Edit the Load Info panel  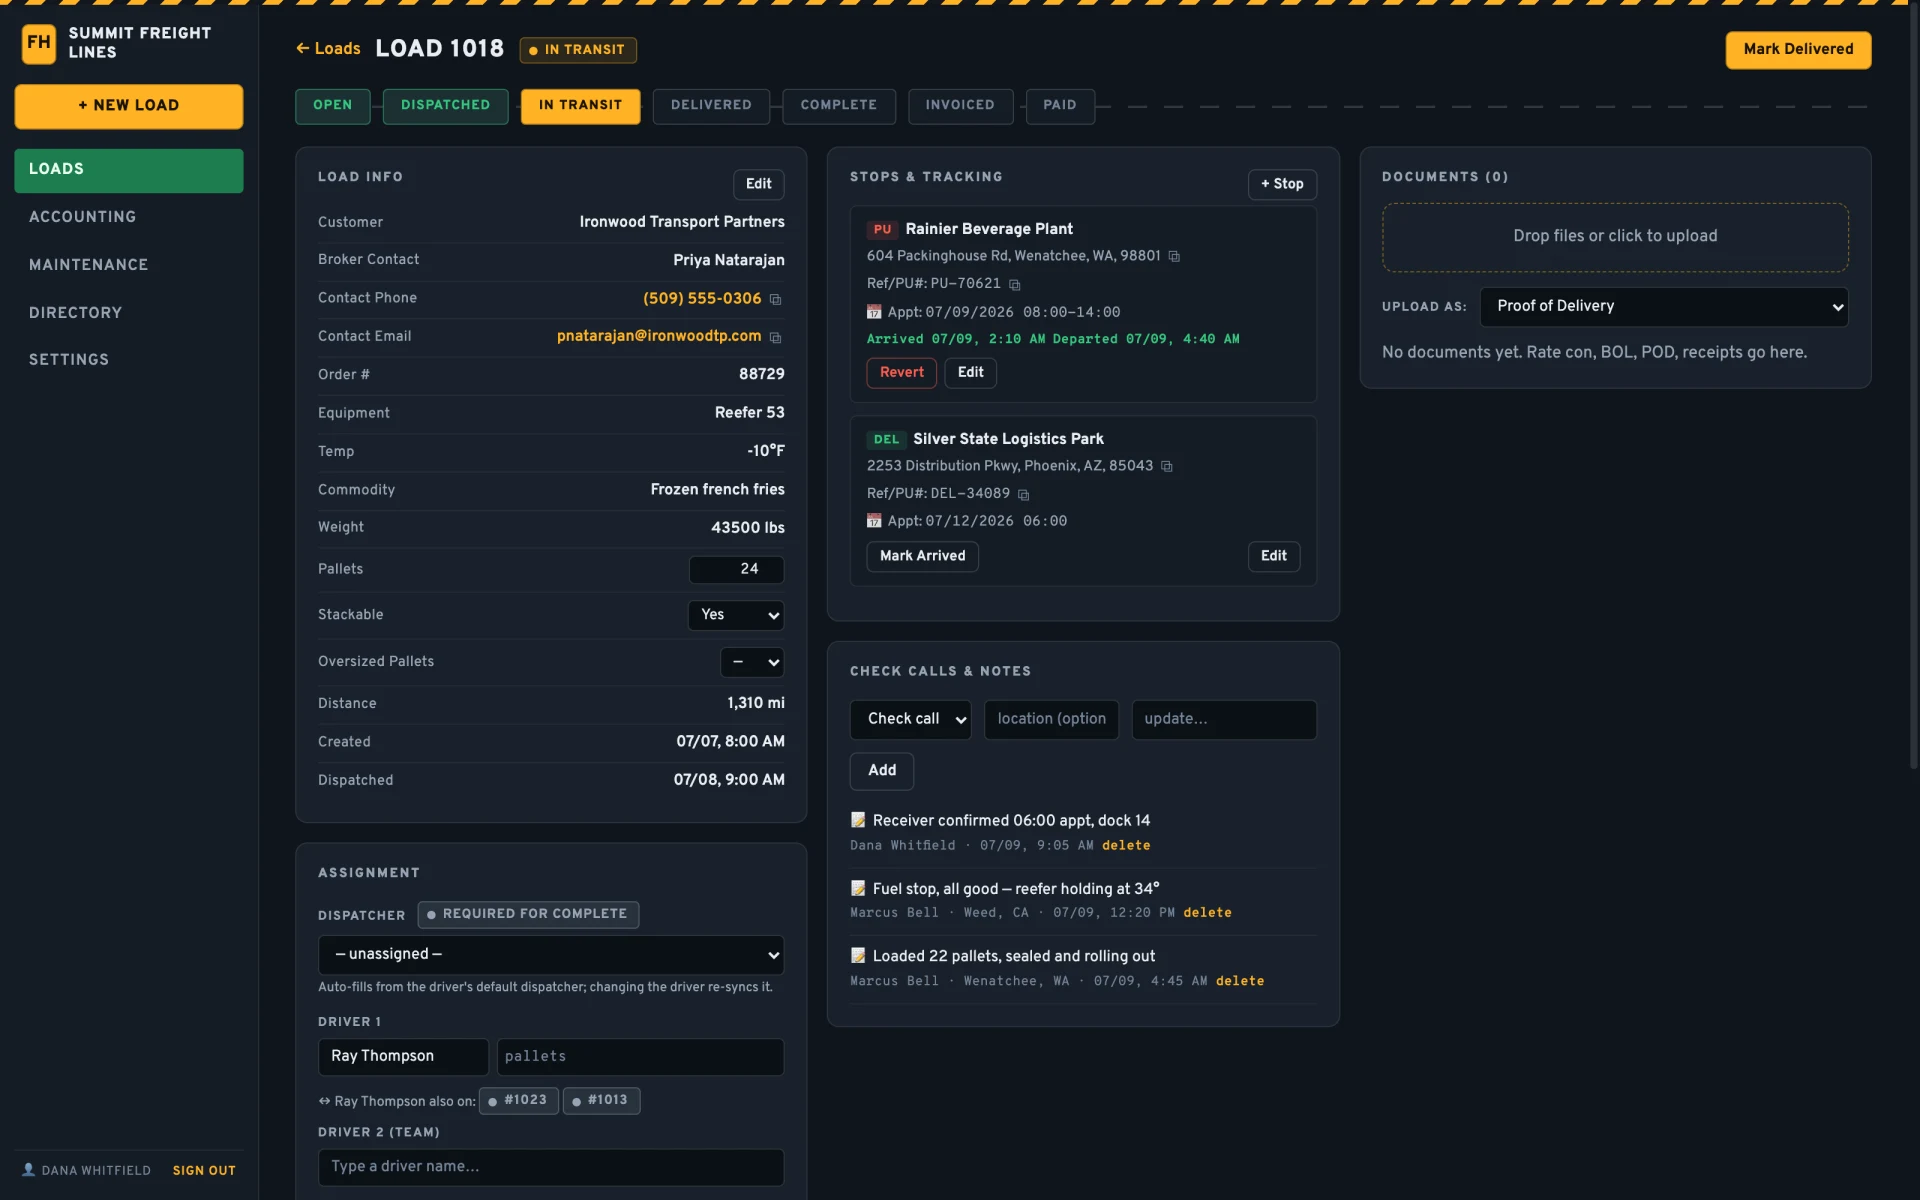click(759, 184)
